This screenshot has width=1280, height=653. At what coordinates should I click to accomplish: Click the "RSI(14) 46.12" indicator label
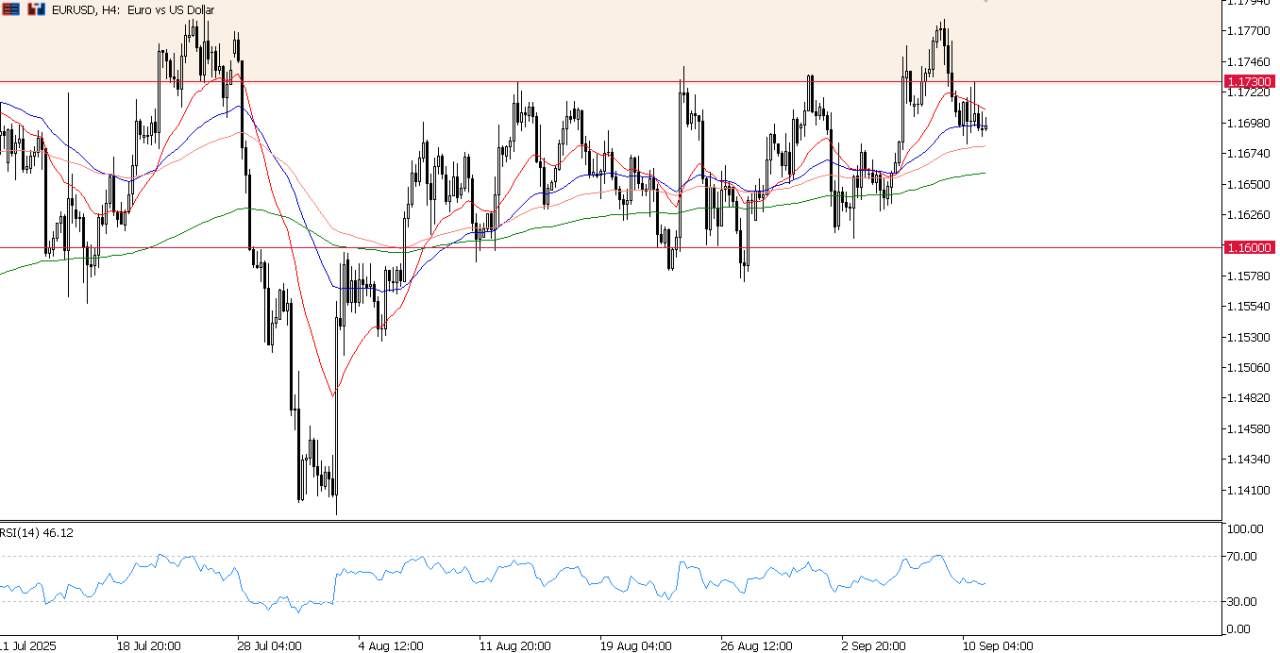click(x=36, y=533)
